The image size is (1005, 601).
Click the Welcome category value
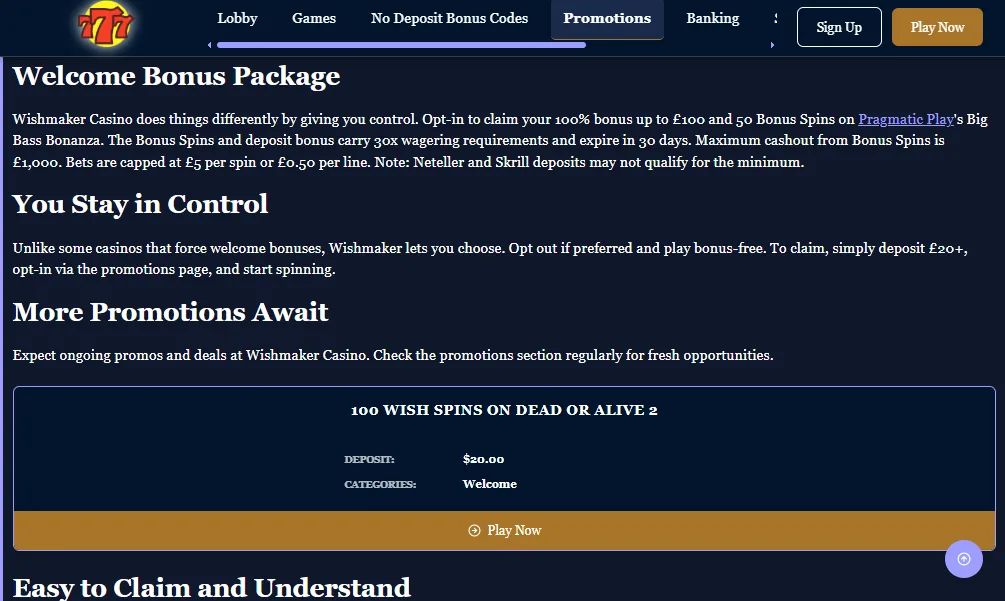[x=490, y=484]
